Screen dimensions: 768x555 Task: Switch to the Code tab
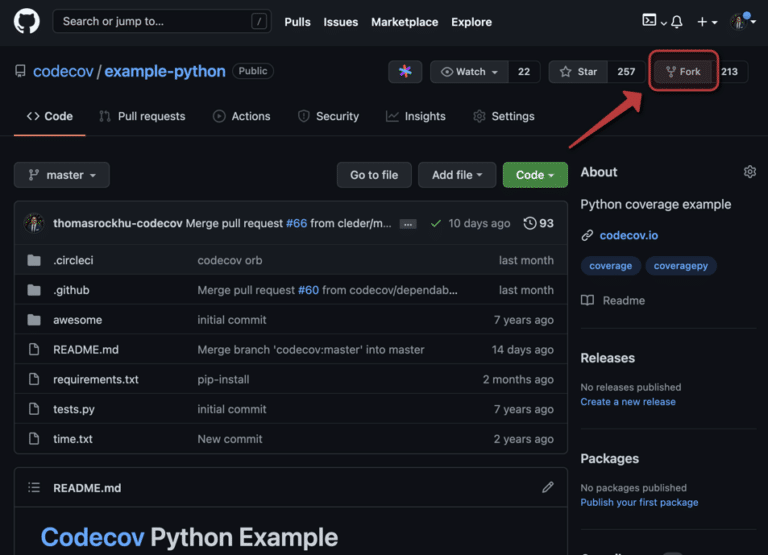click(x=50, y=116)
